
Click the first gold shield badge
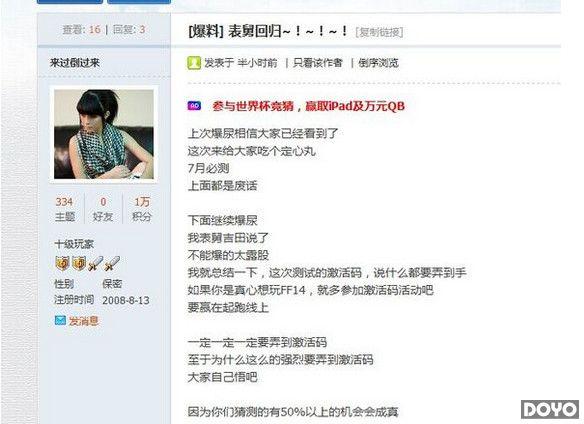coord(62,263)
